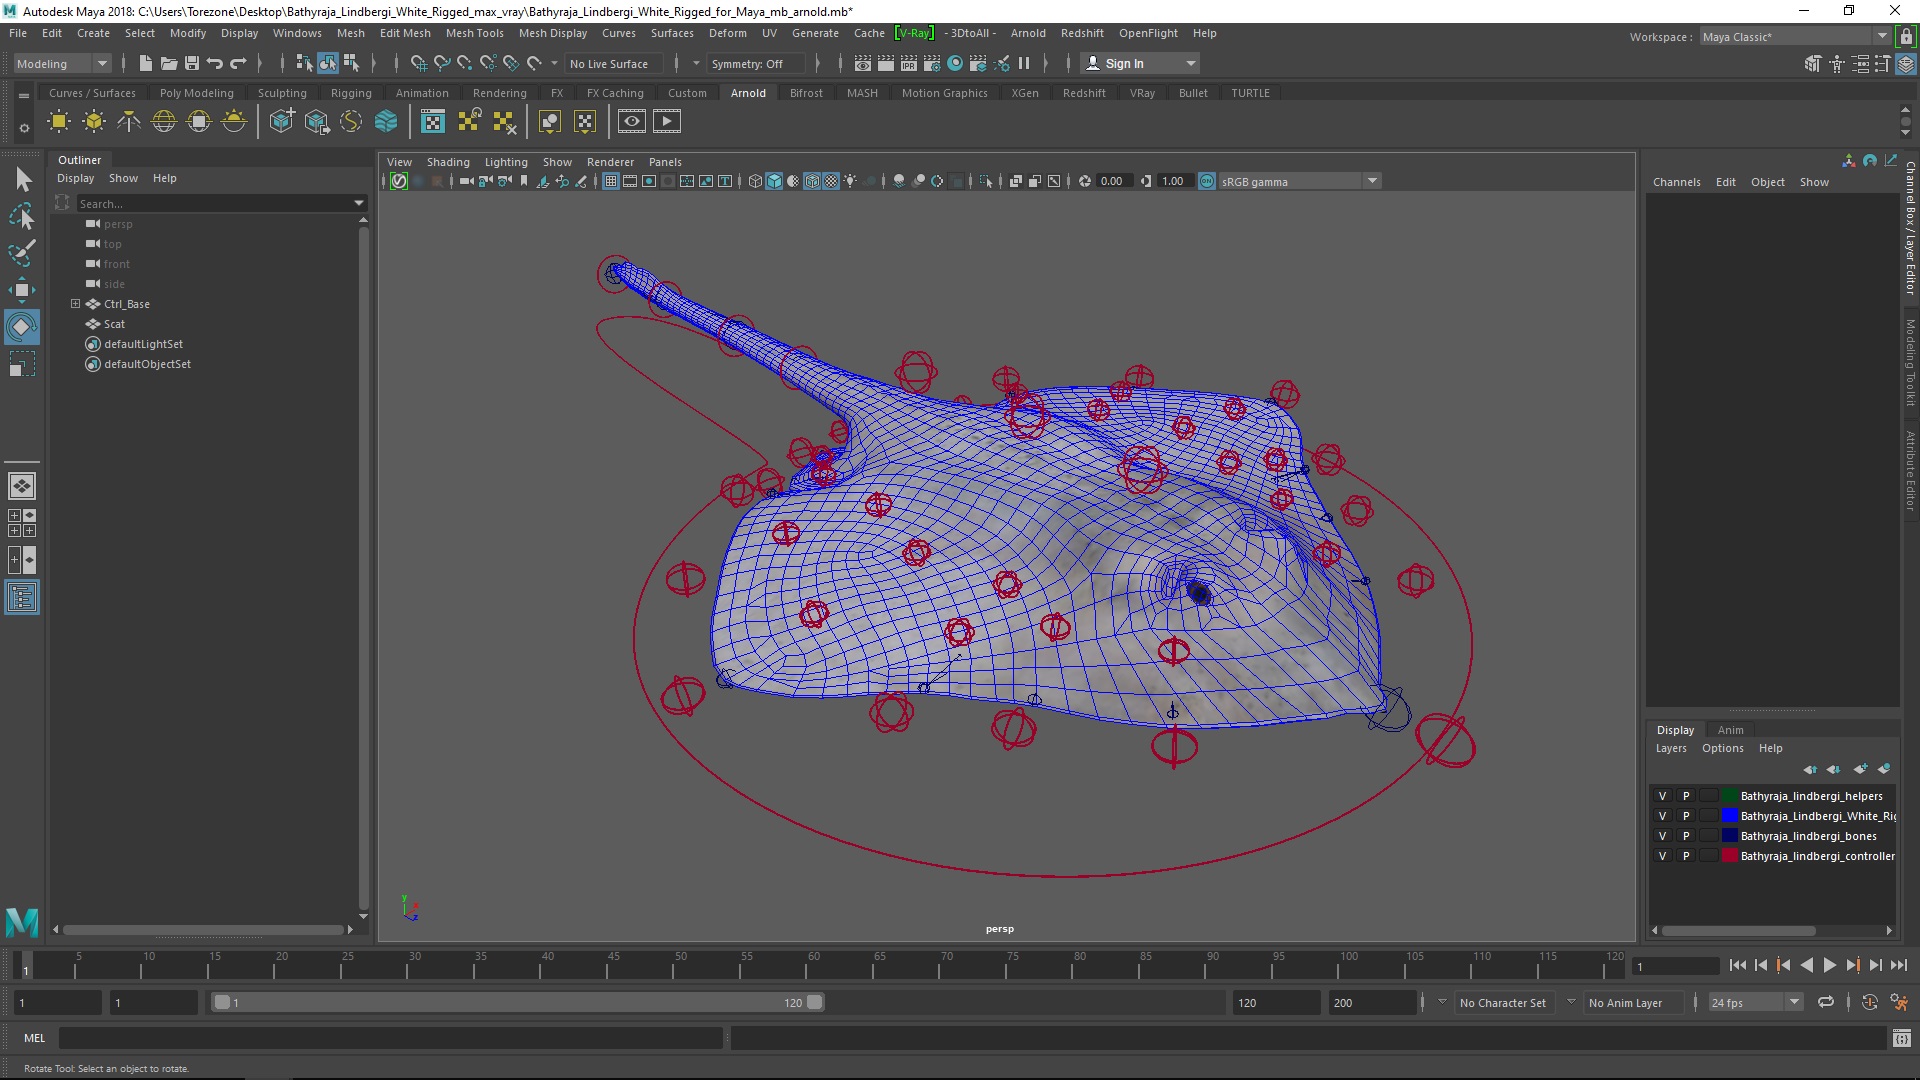
Task: Choose the Lasso select tool
Action: (x=21, y=216)
